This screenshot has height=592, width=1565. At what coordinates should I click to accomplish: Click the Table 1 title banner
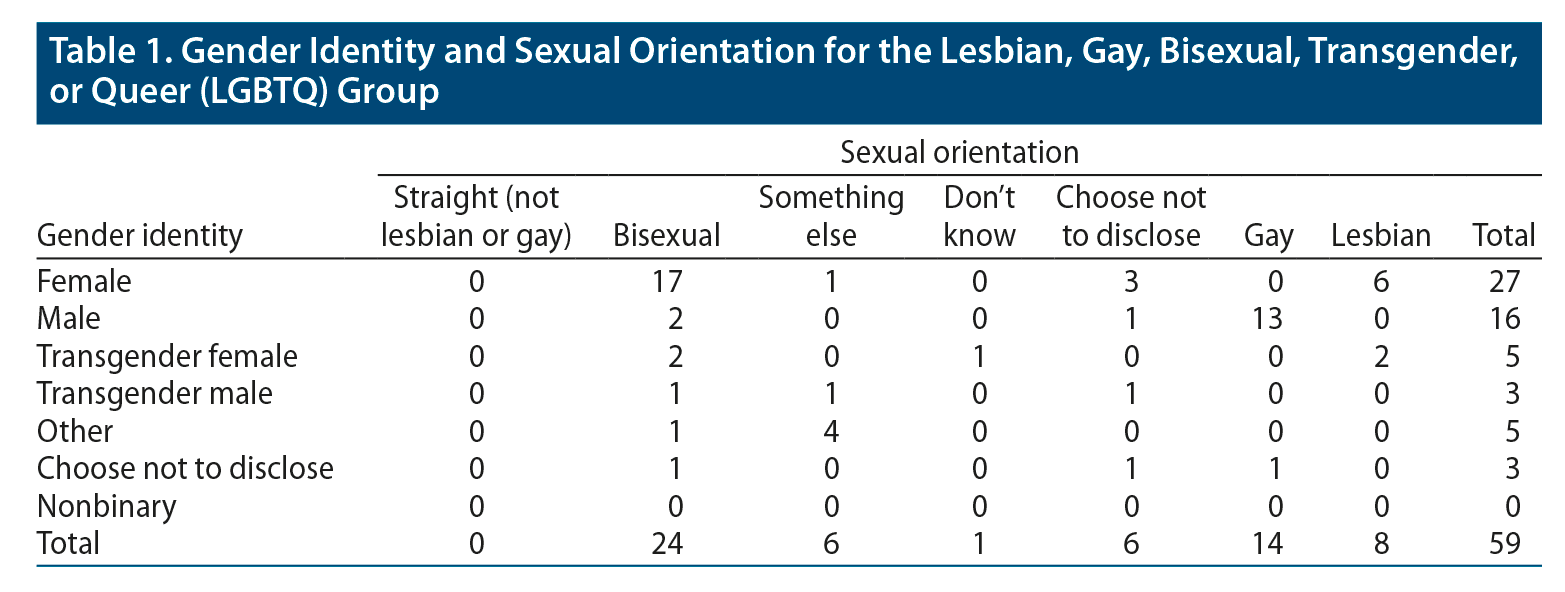(780, 70)
